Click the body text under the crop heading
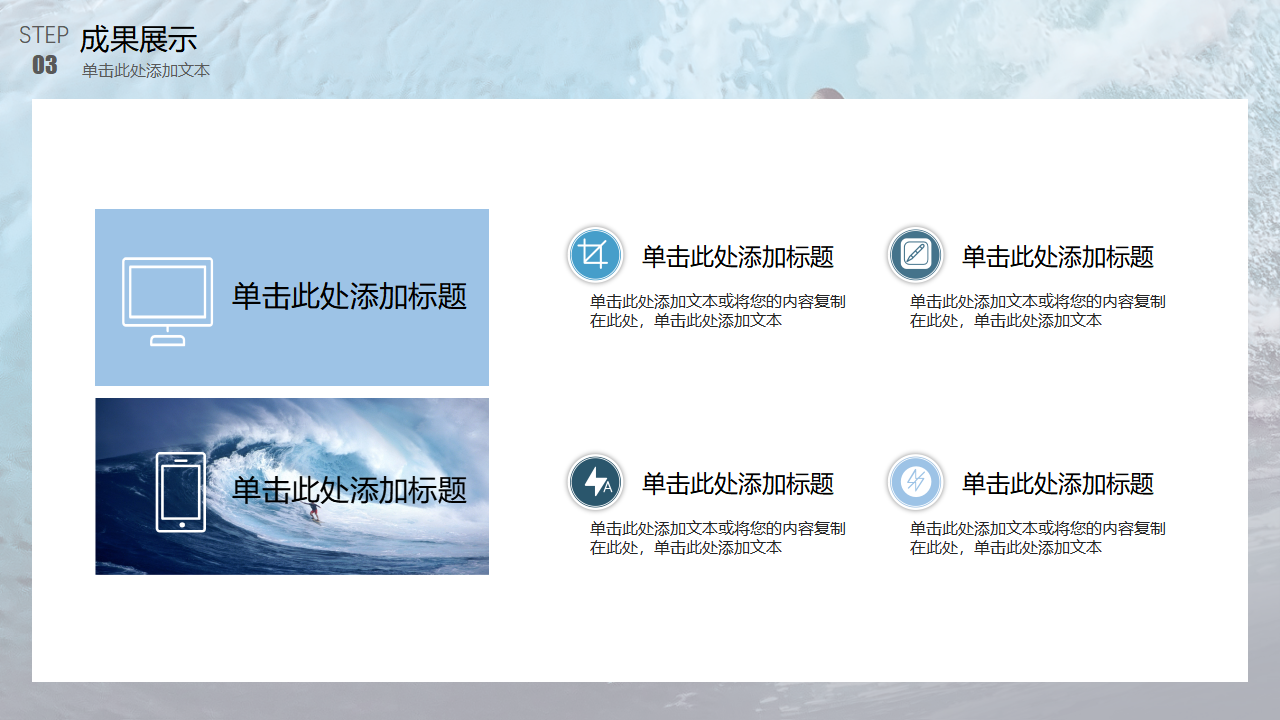Image resolution: width=1280 pixels, height=720 pixels. click(718, 311)
